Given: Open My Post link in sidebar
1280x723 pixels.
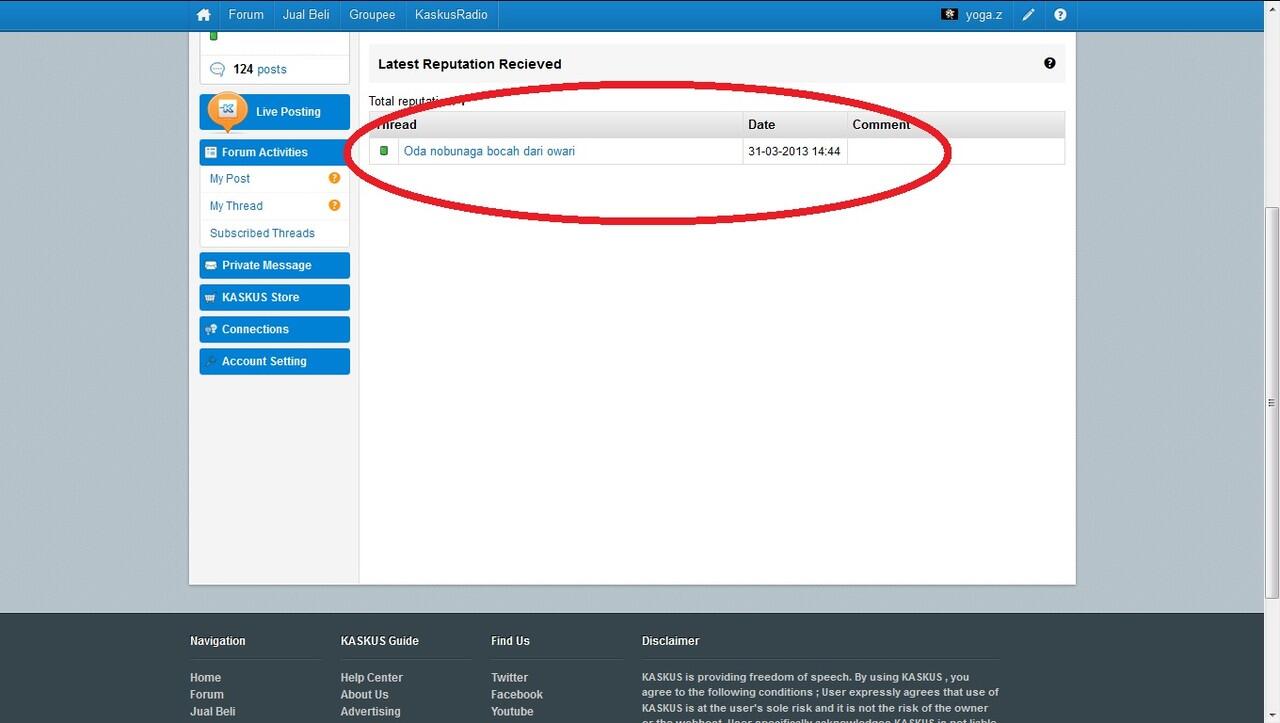Looking at the screenshot, I should click(230, 178).
